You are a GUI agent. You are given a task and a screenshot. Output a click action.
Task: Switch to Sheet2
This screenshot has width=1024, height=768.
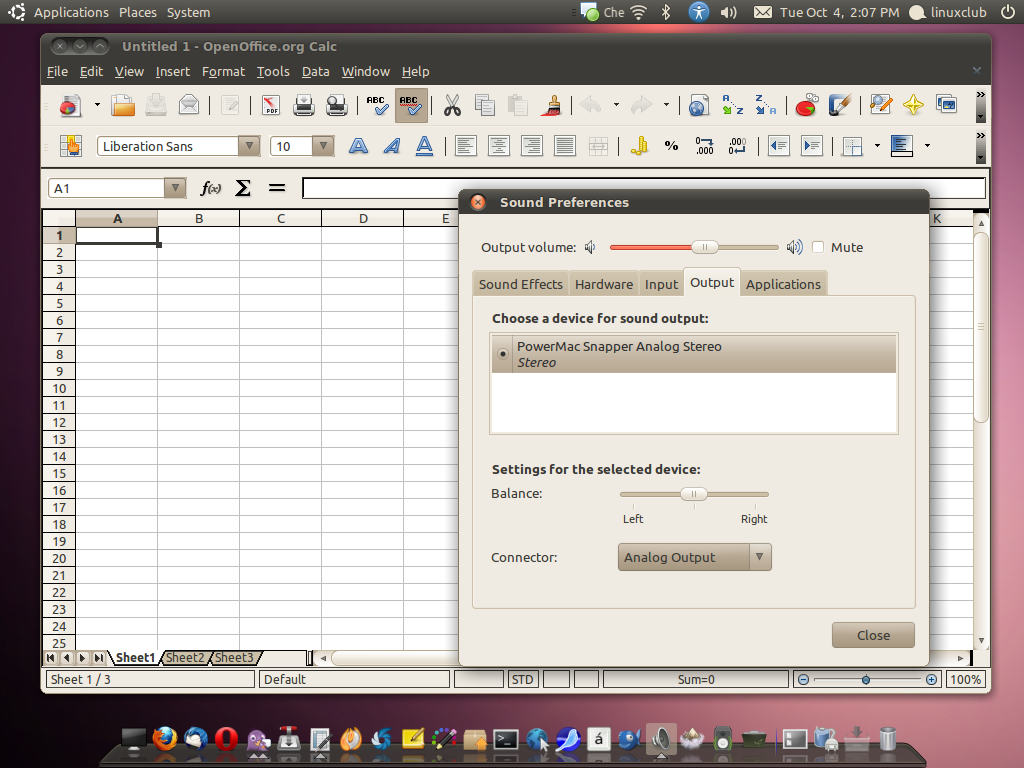[x=185, y=657]
